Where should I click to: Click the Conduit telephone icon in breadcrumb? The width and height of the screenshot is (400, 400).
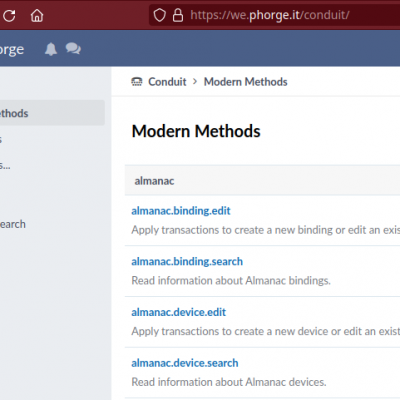pyautogui.click(x=137, y=82)
